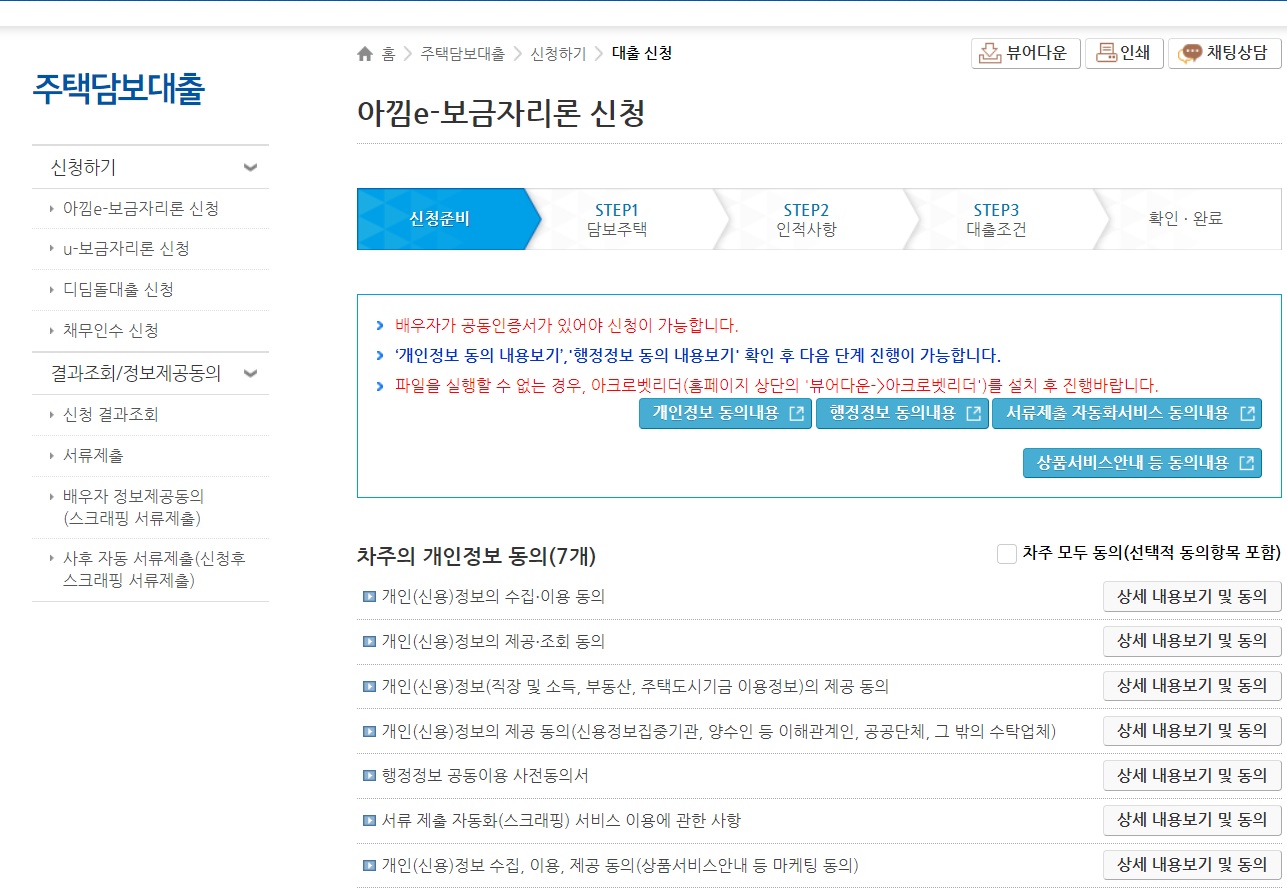Click the chat bubble icon on 채팅상담
1287x891 pixels.
[x=1190, y=54]
